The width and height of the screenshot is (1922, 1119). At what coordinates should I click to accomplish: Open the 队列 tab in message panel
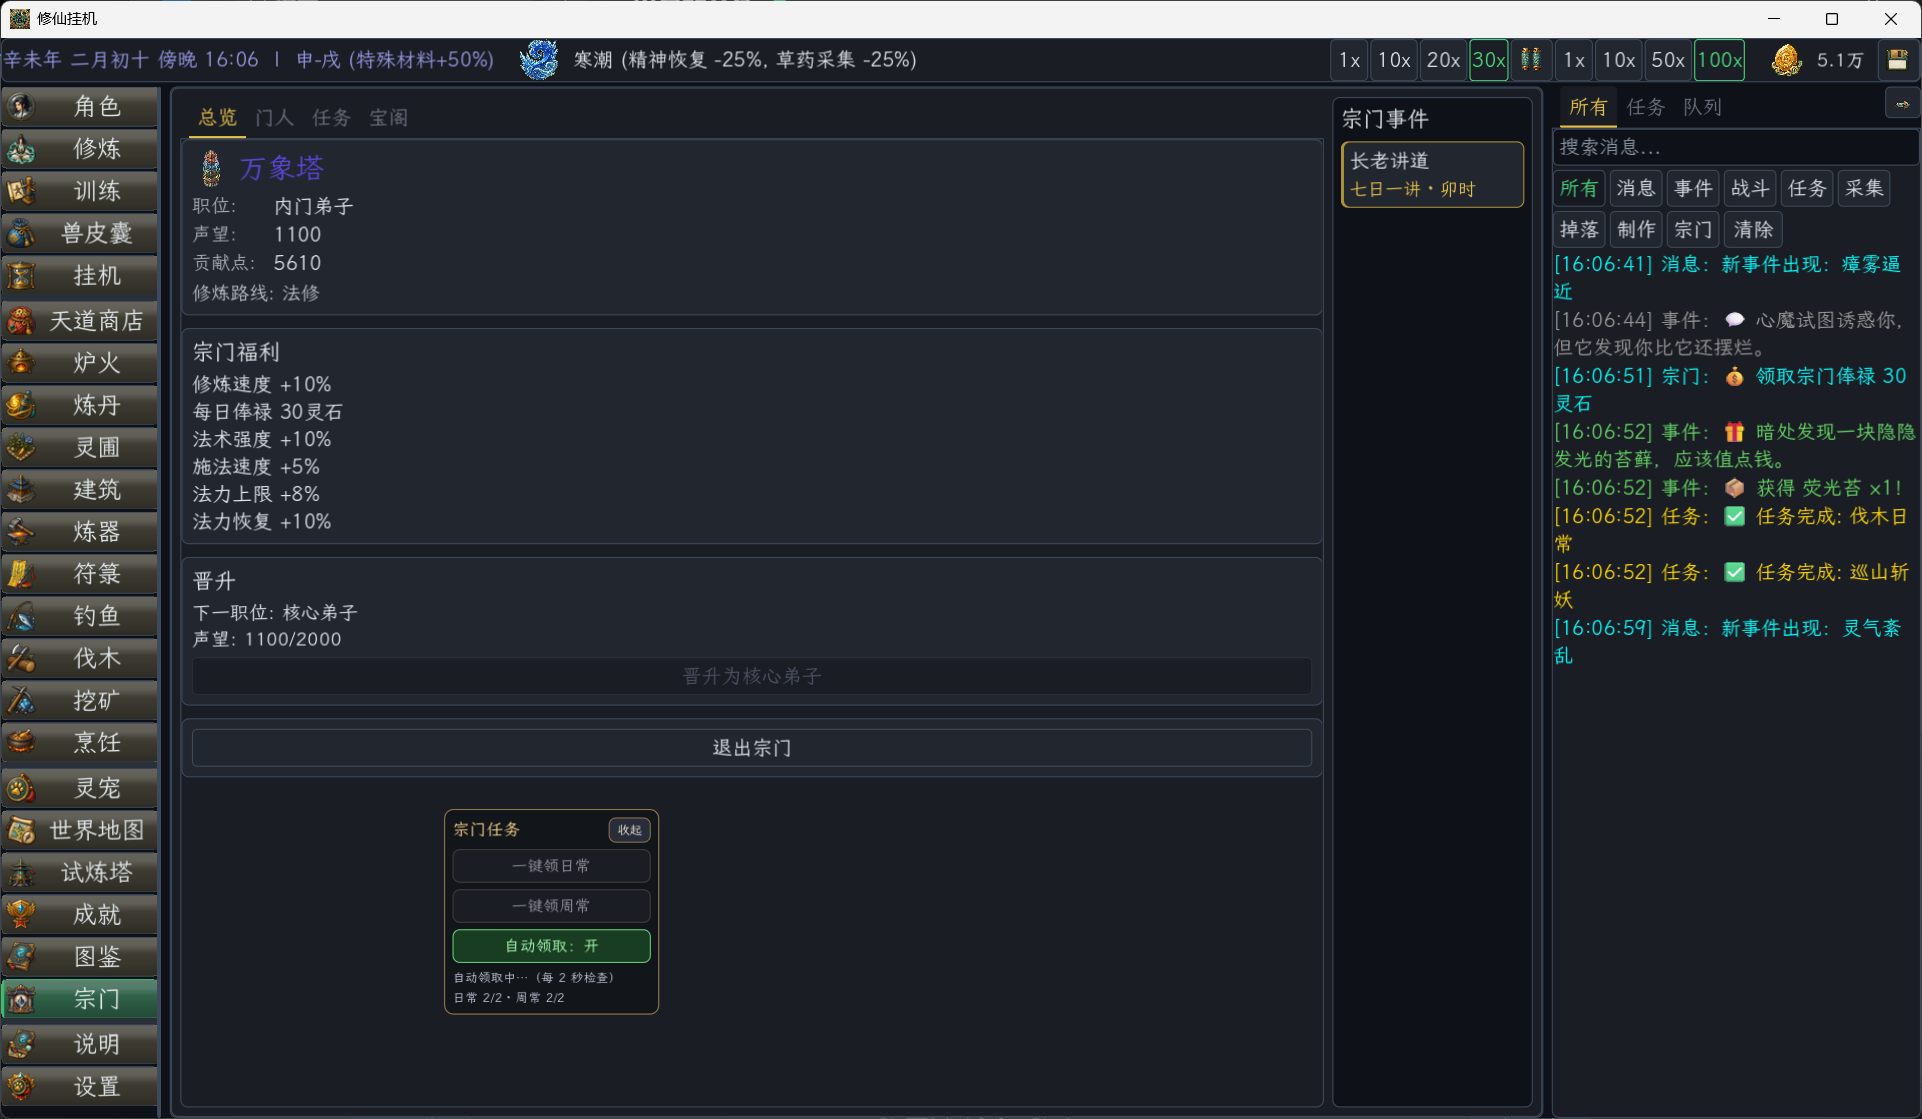pos(1702,107)
